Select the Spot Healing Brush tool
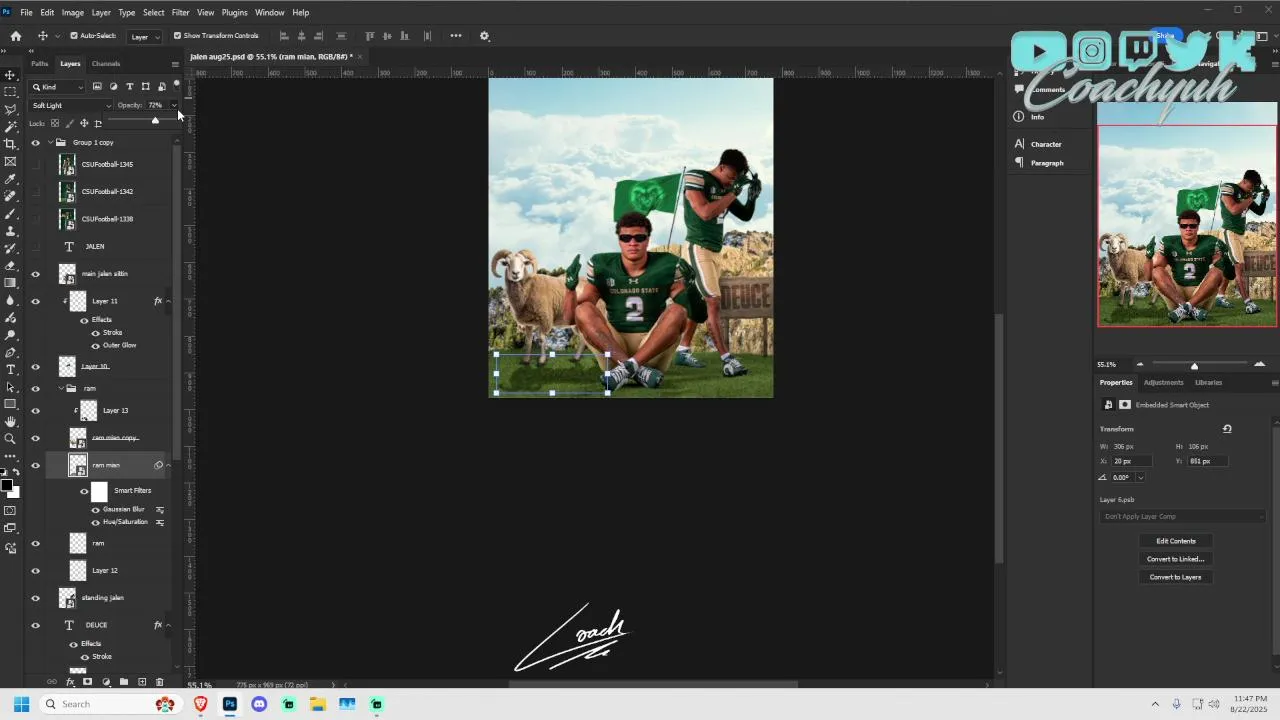Viewport: 1280px width, 720px height. point(10,196)
